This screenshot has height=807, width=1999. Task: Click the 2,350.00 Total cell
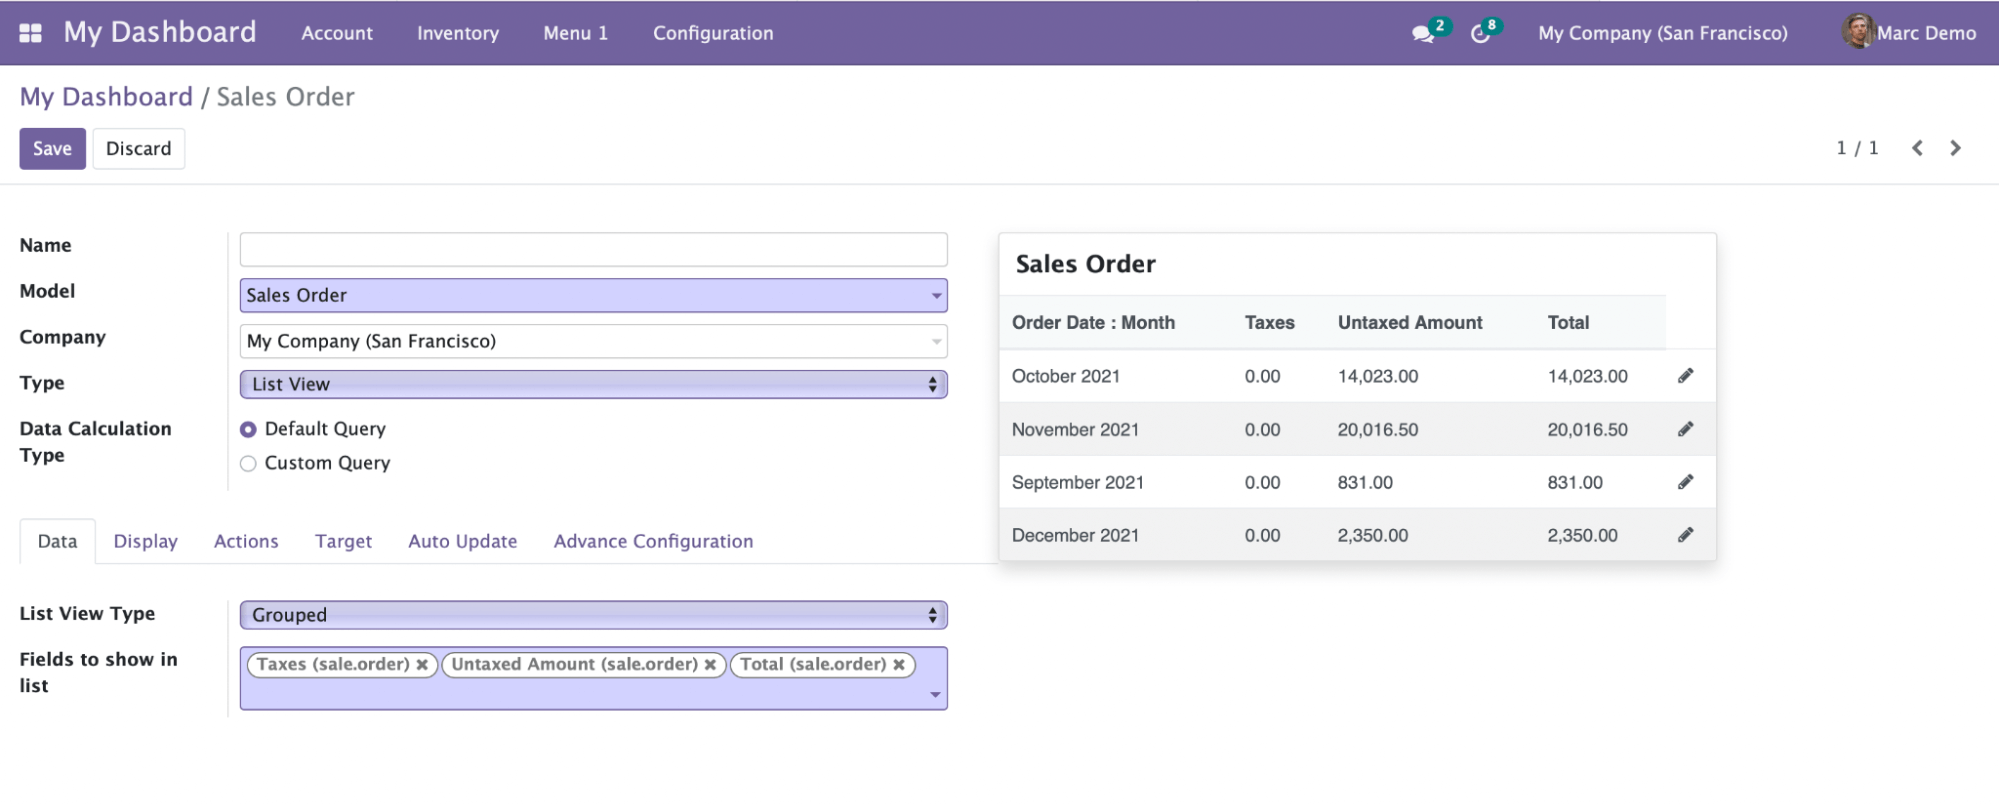(1582, 535)
